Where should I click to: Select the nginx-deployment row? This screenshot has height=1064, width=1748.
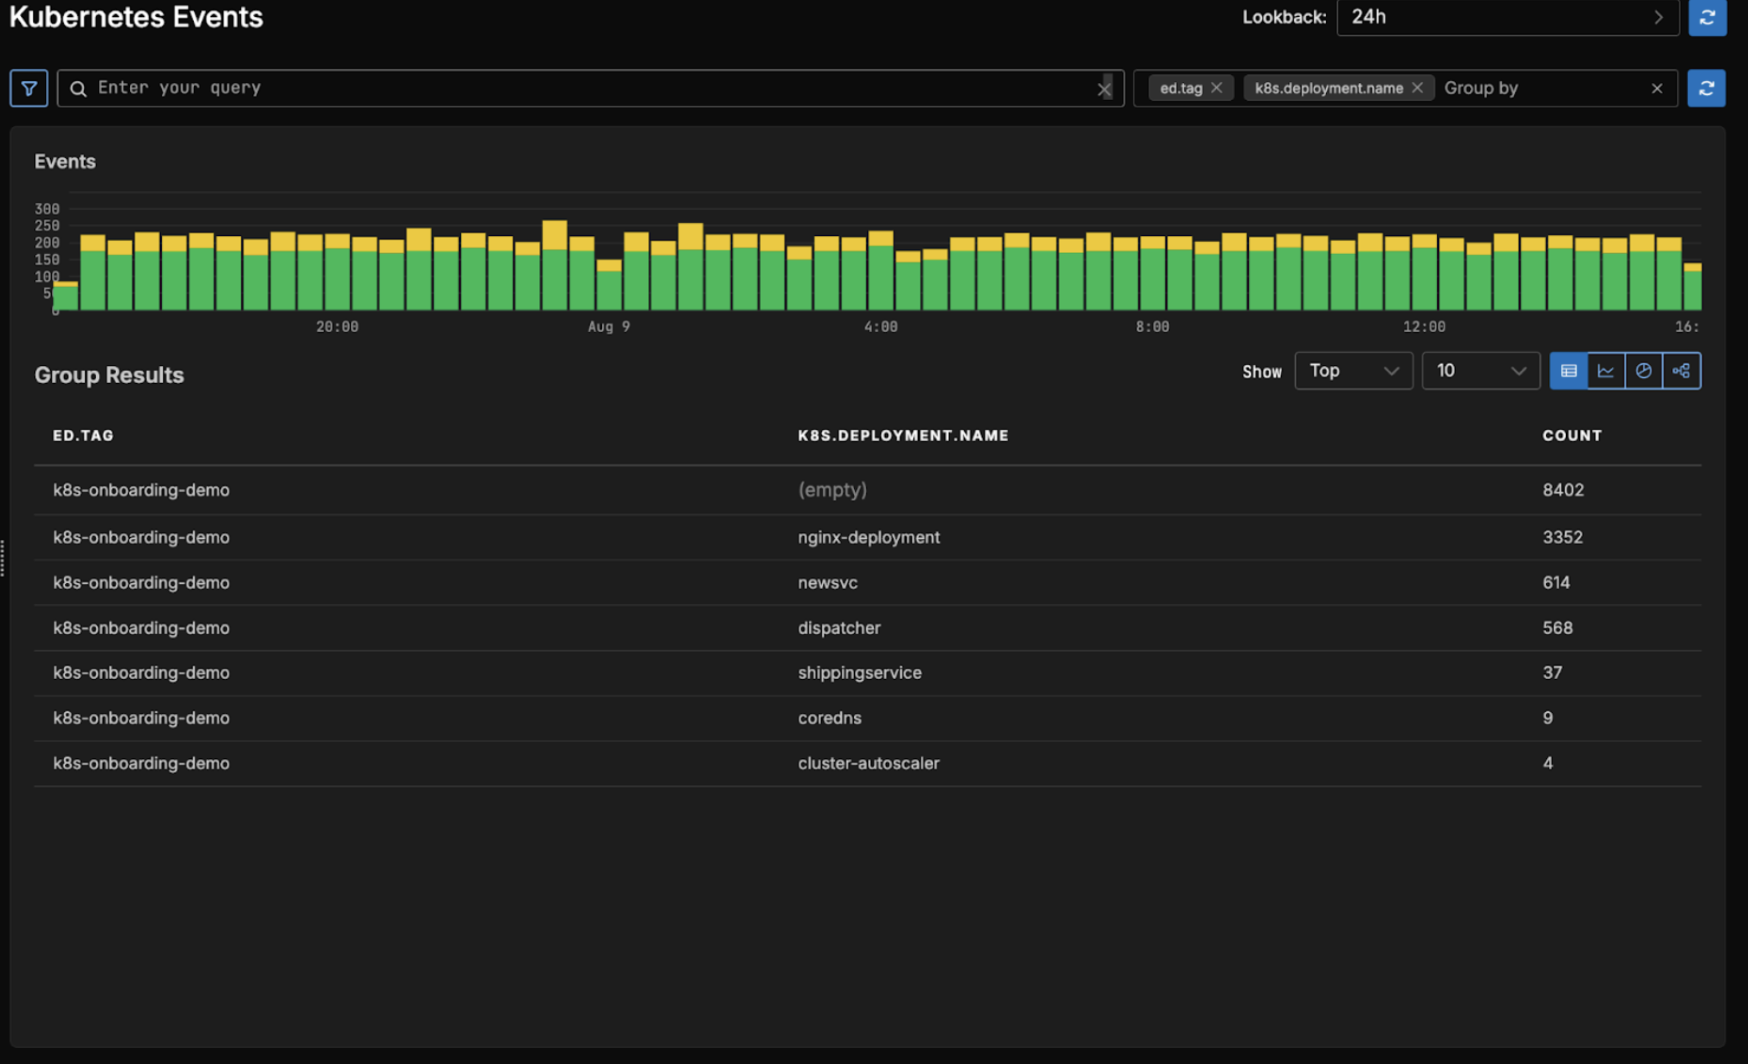point(867,537)
